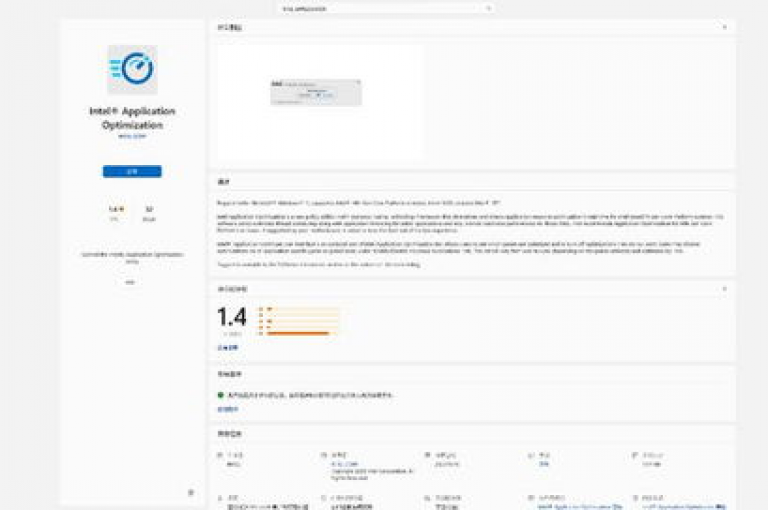Click the green status dot in the system requirements section

pos(220,395)
